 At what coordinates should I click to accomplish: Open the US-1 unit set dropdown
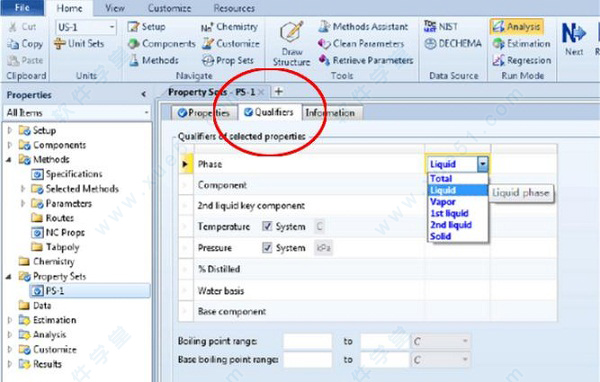click(112, 27)
